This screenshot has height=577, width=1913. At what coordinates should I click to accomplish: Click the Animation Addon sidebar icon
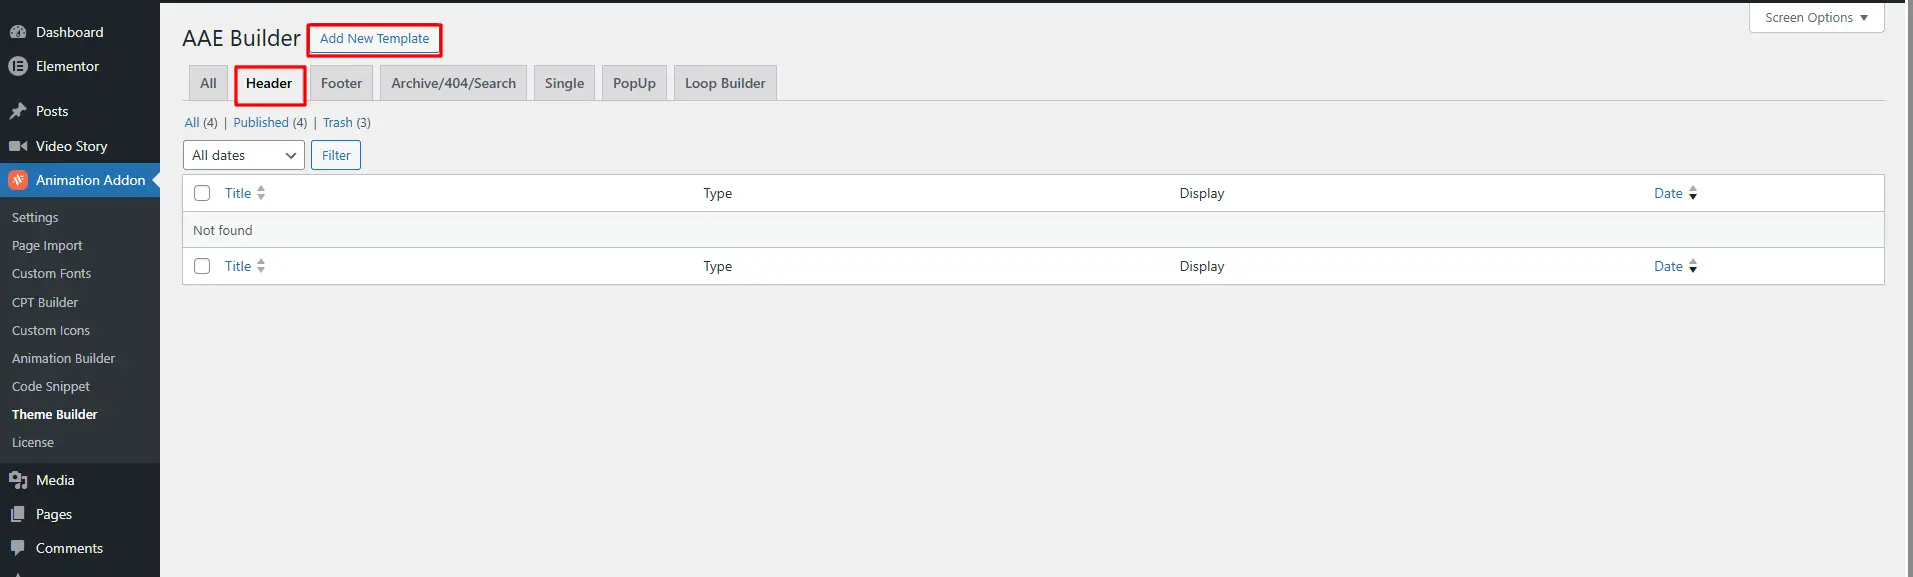pos(18,180)
